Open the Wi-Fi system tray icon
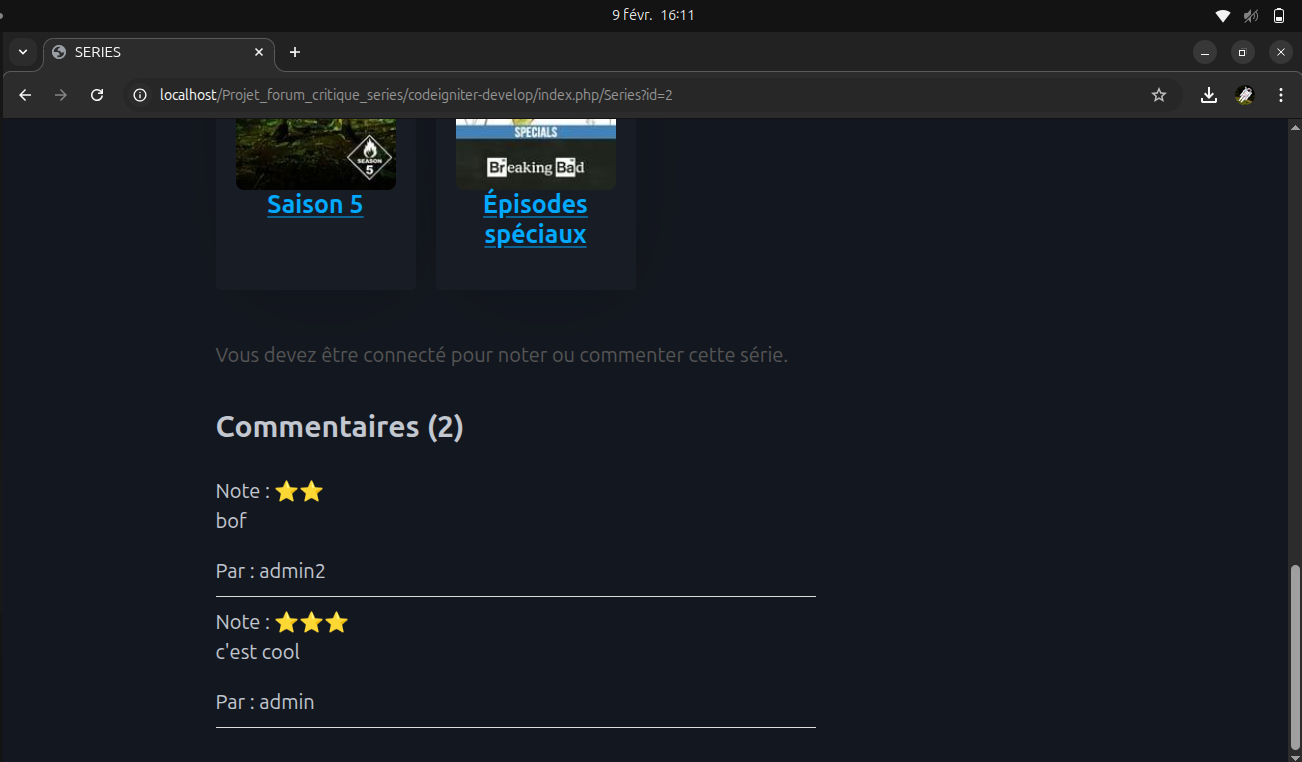1302x762 pixels. (x=1222, y=16)
